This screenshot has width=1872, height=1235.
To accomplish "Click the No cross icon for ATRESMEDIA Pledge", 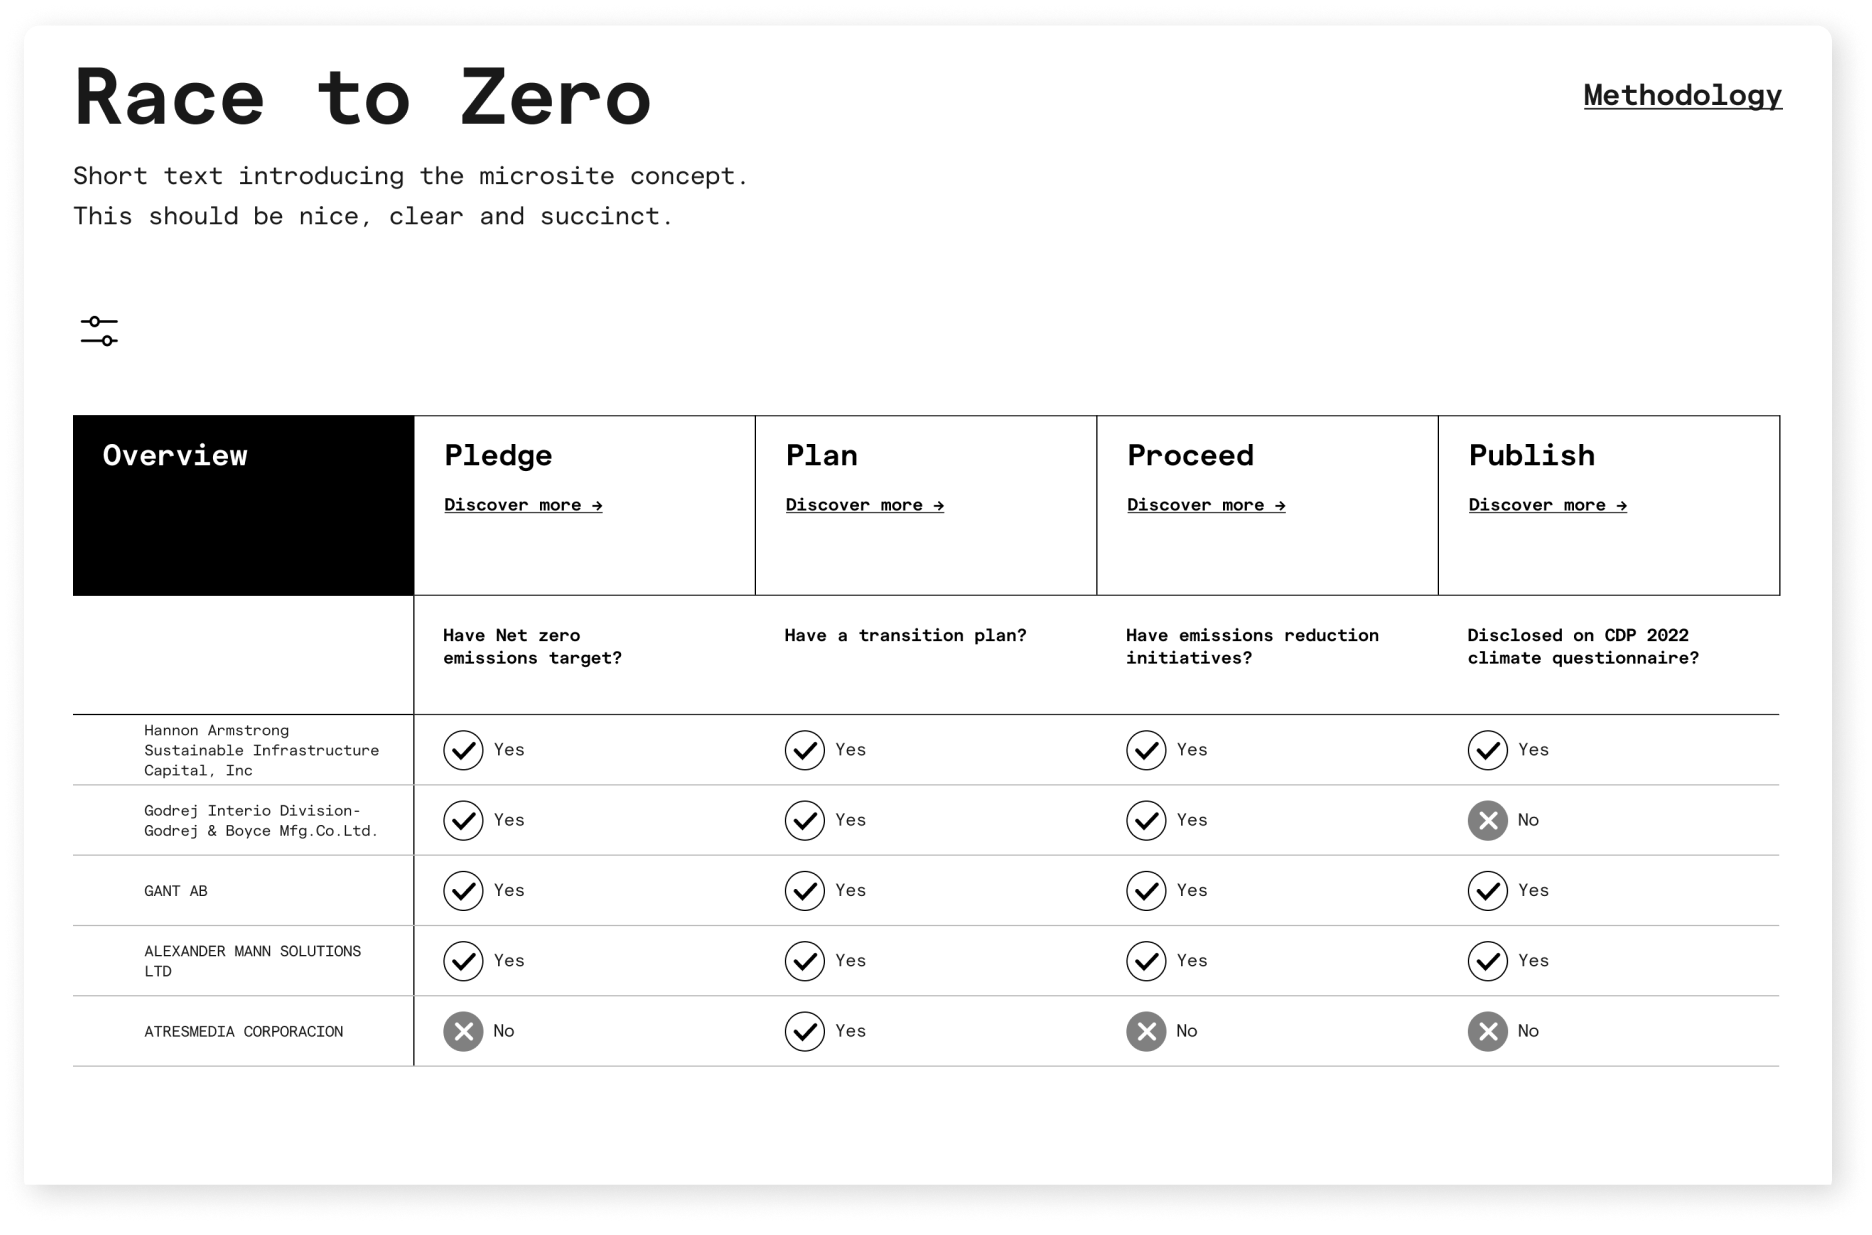I will pos(463,1031).
